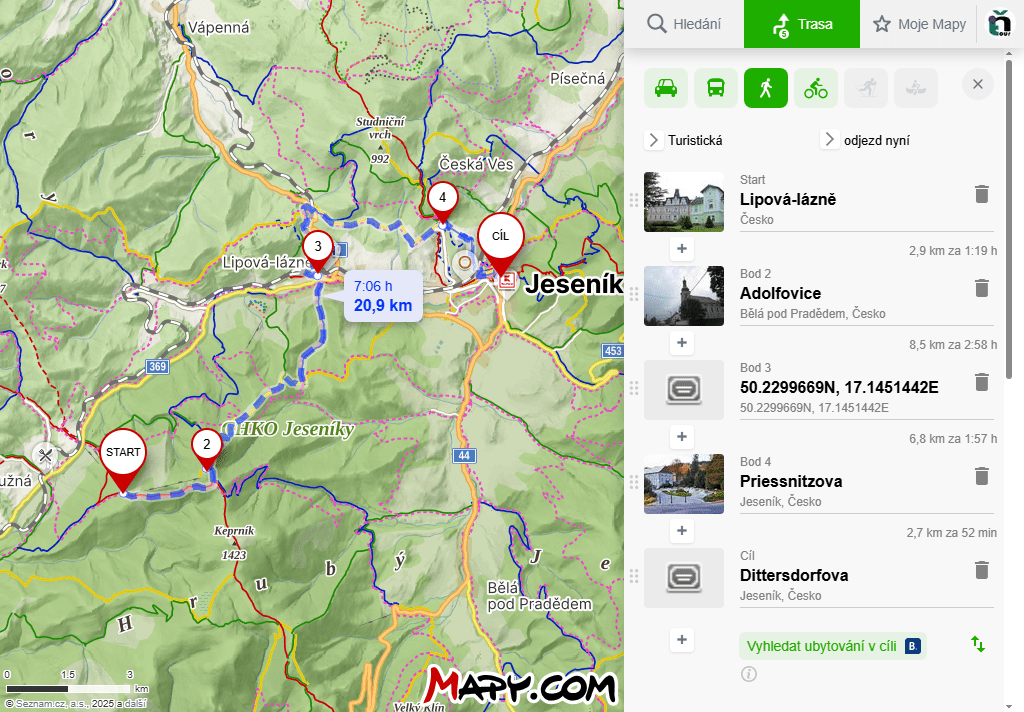Viewport: 1024px width, 712px height.
Task: Select the cycling route mode icon
Action: [x=816, y=88]
